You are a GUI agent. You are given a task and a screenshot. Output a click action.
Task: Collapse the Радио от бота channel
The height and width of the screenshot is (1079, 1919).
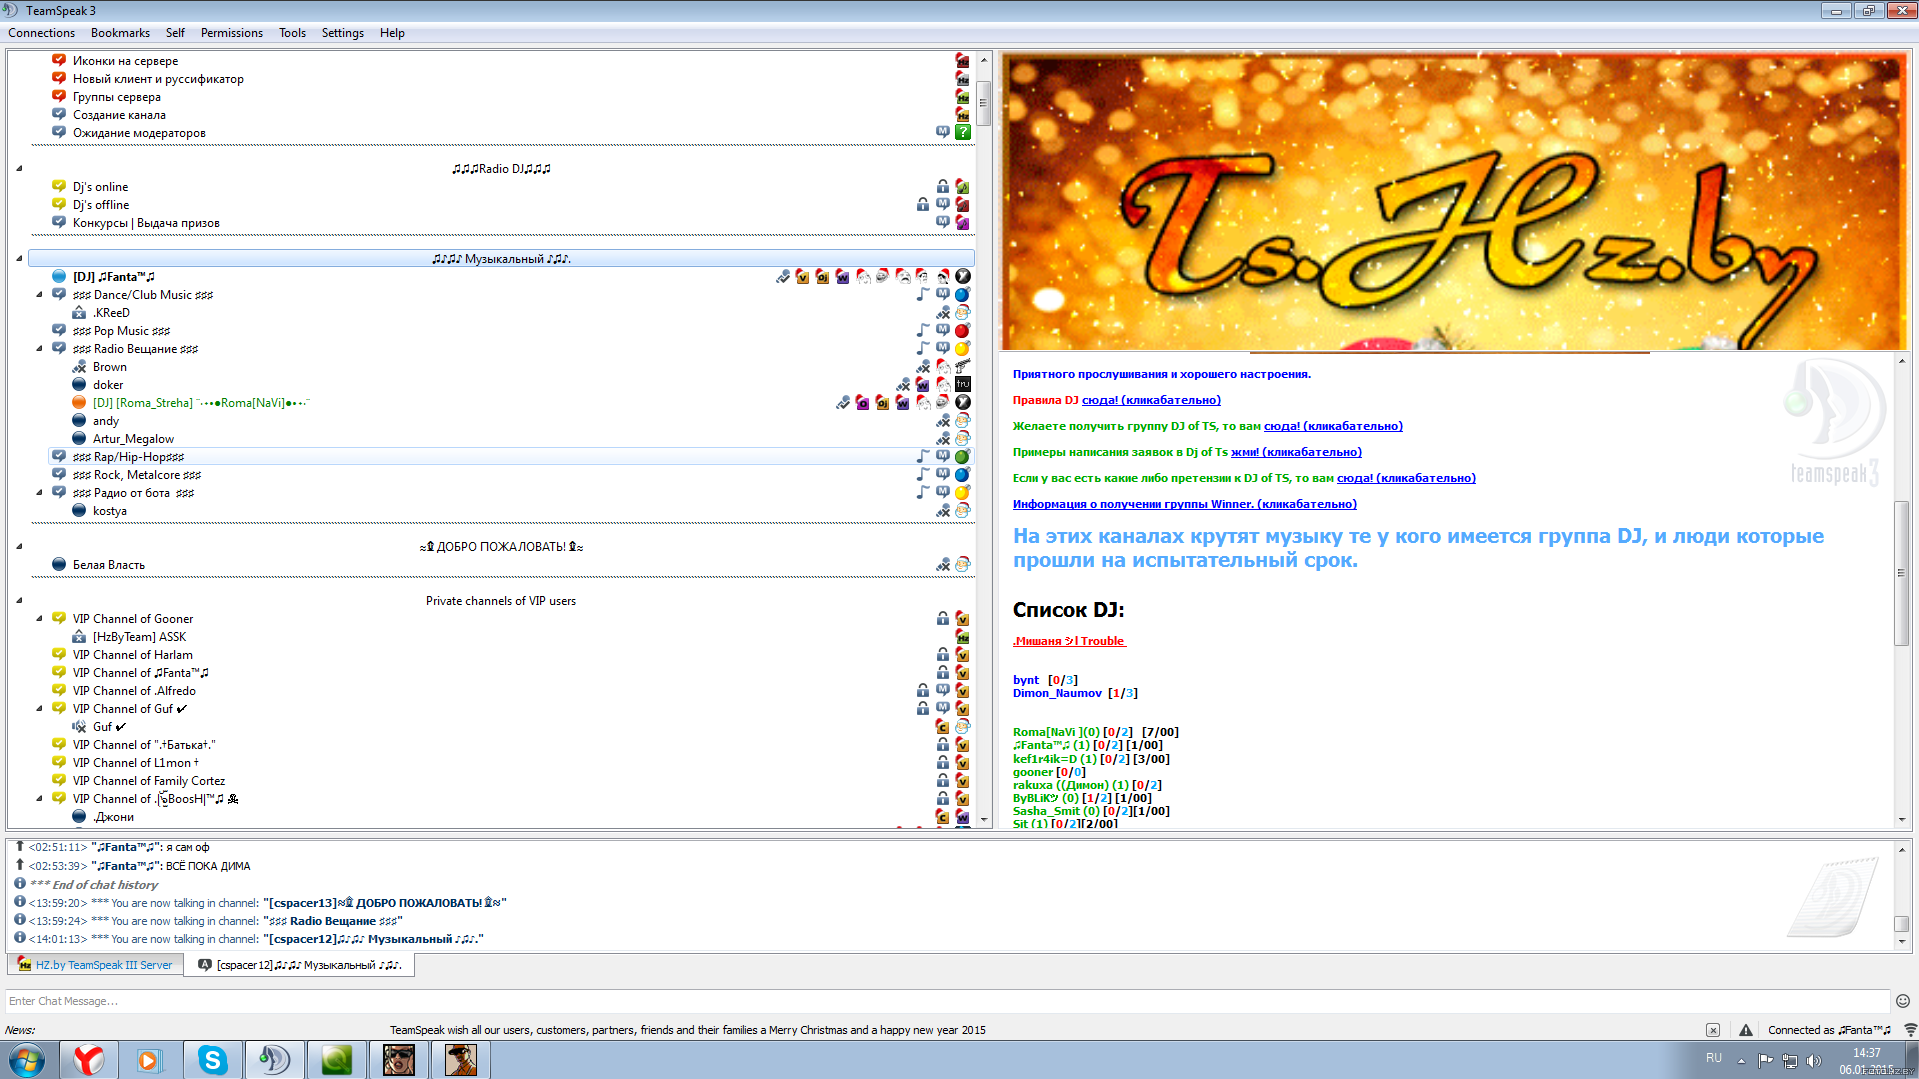(39, 493)
